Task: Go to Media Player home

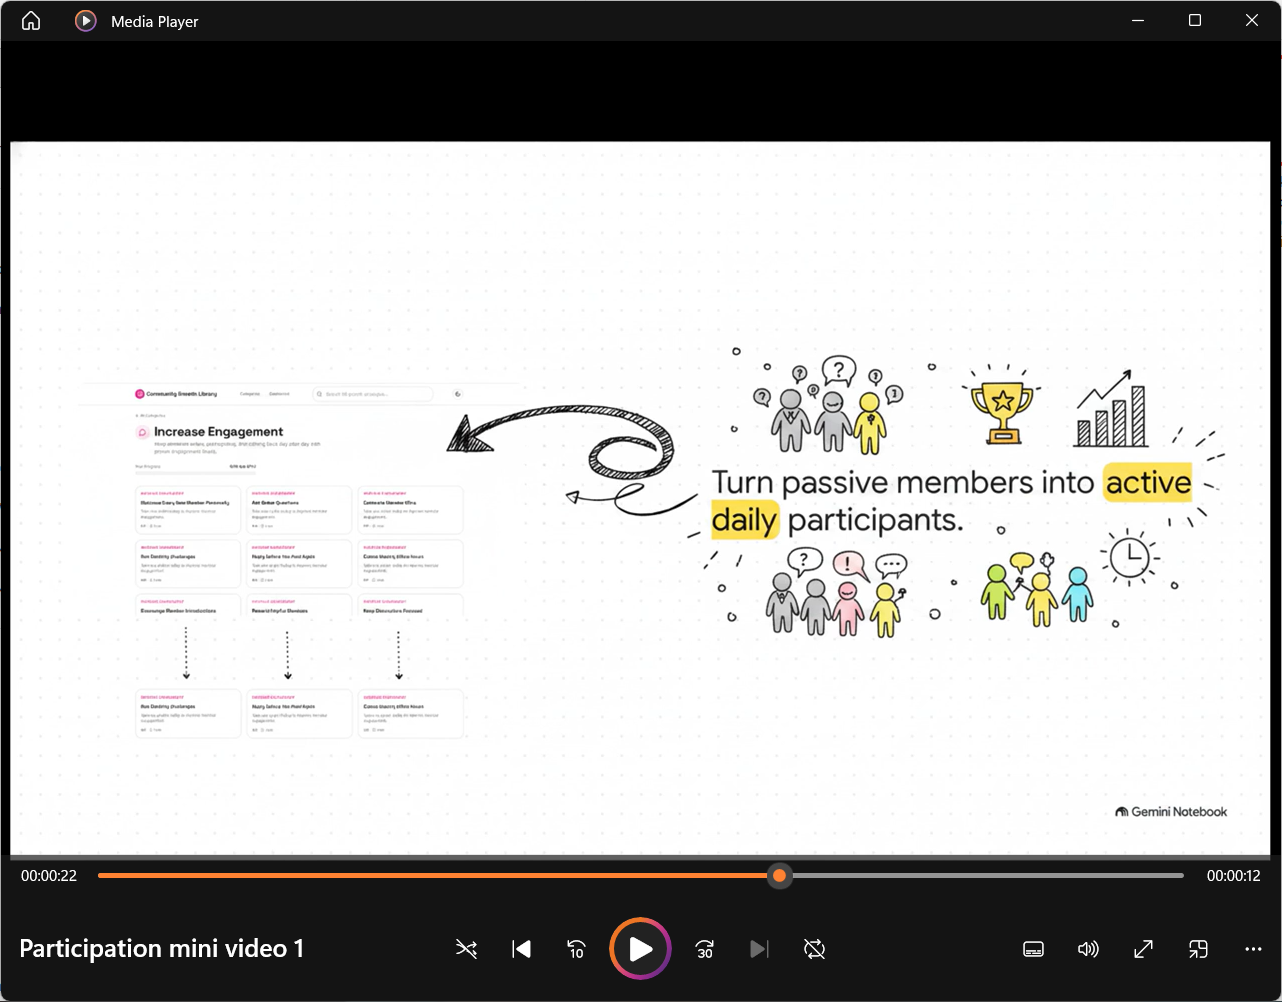Action: (x=31, y=21)
